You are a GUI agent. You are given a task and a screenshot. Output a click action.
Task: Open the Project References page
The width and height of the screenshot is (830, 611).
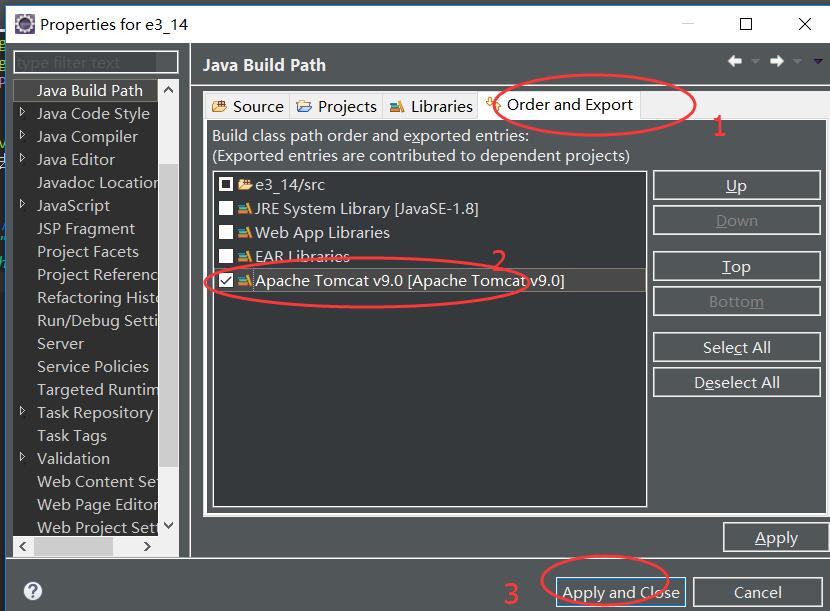(x=97, y=275)
